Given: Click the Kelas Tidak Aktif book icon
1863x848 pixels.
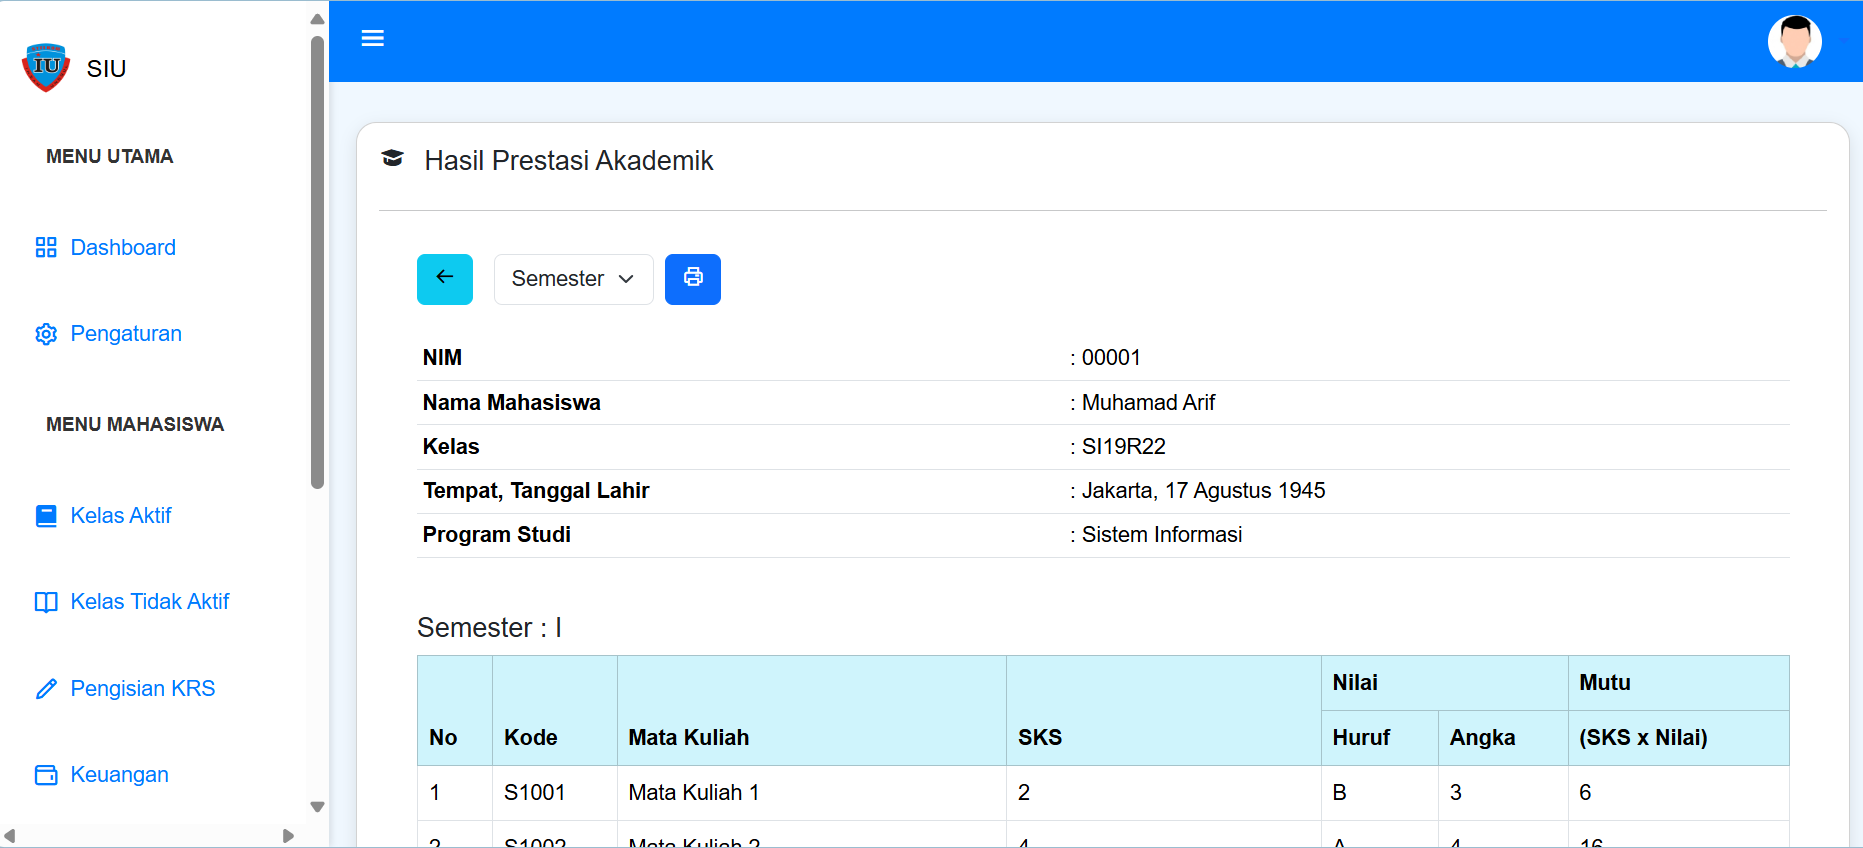Looking at the screenshot, I should [x=46, y=602].
